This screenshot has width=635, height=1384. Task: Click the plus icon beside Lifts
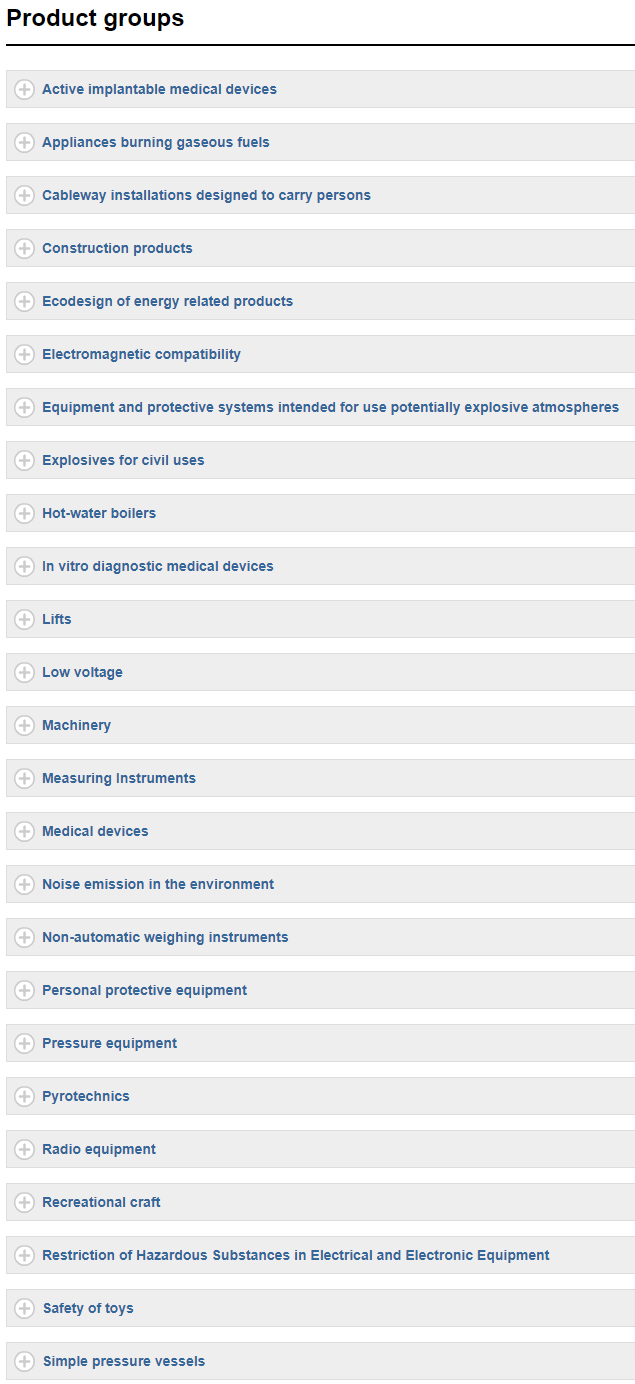point(24,619)
